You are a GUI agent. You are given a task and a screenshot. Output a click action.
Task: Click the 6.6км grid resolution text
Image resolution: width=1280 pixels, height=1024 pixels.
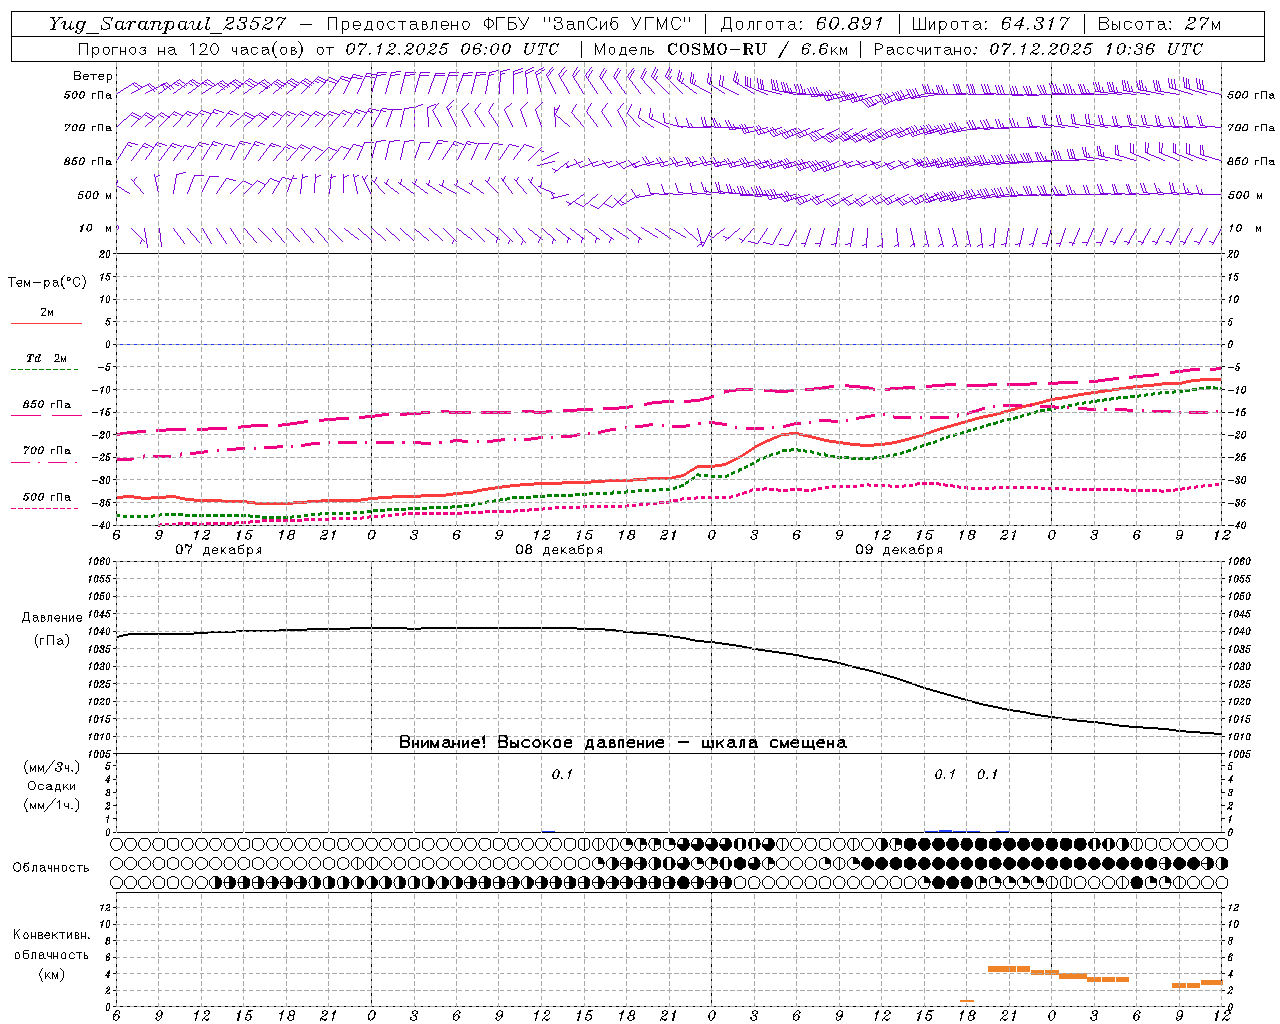pos(824,49)
